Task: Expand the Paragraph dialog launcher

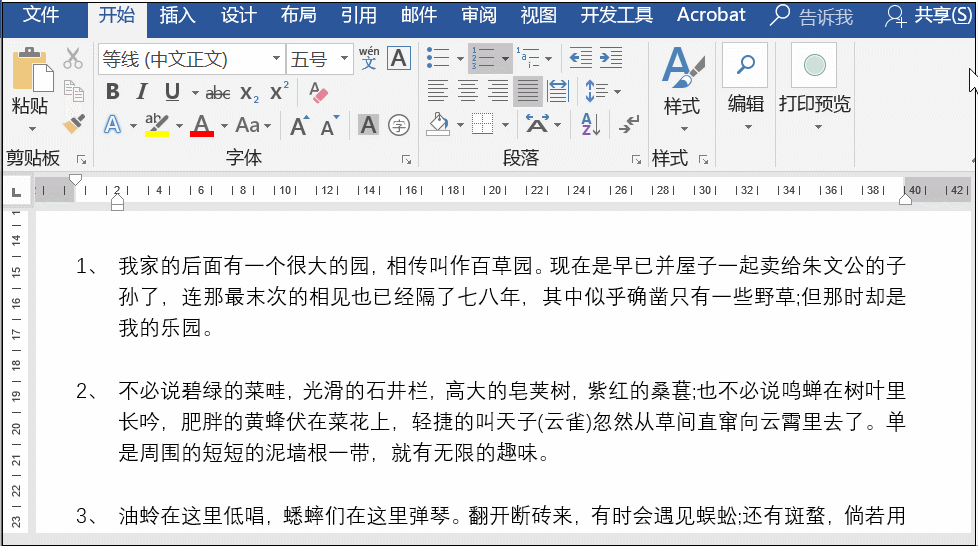Action: click(636, 160)
